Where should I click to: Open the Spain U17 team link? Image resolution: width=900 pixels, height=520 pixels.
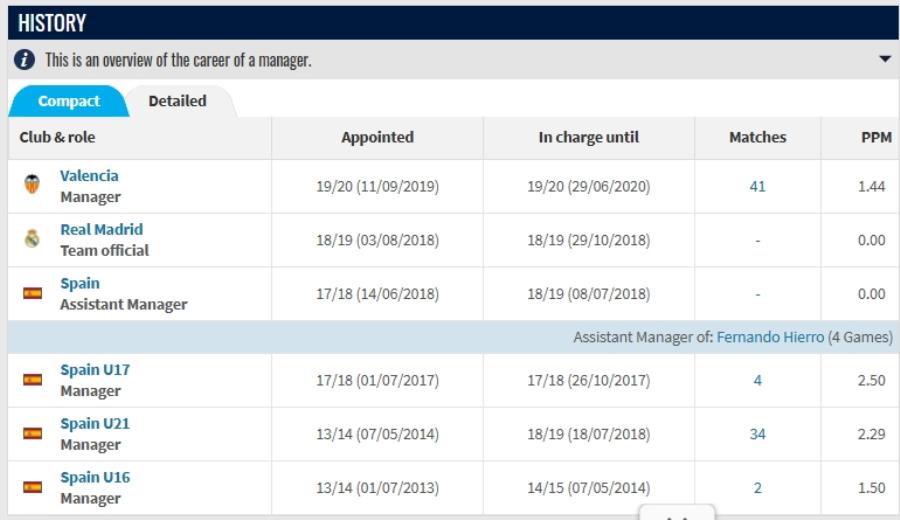click(x=95, y=370)
